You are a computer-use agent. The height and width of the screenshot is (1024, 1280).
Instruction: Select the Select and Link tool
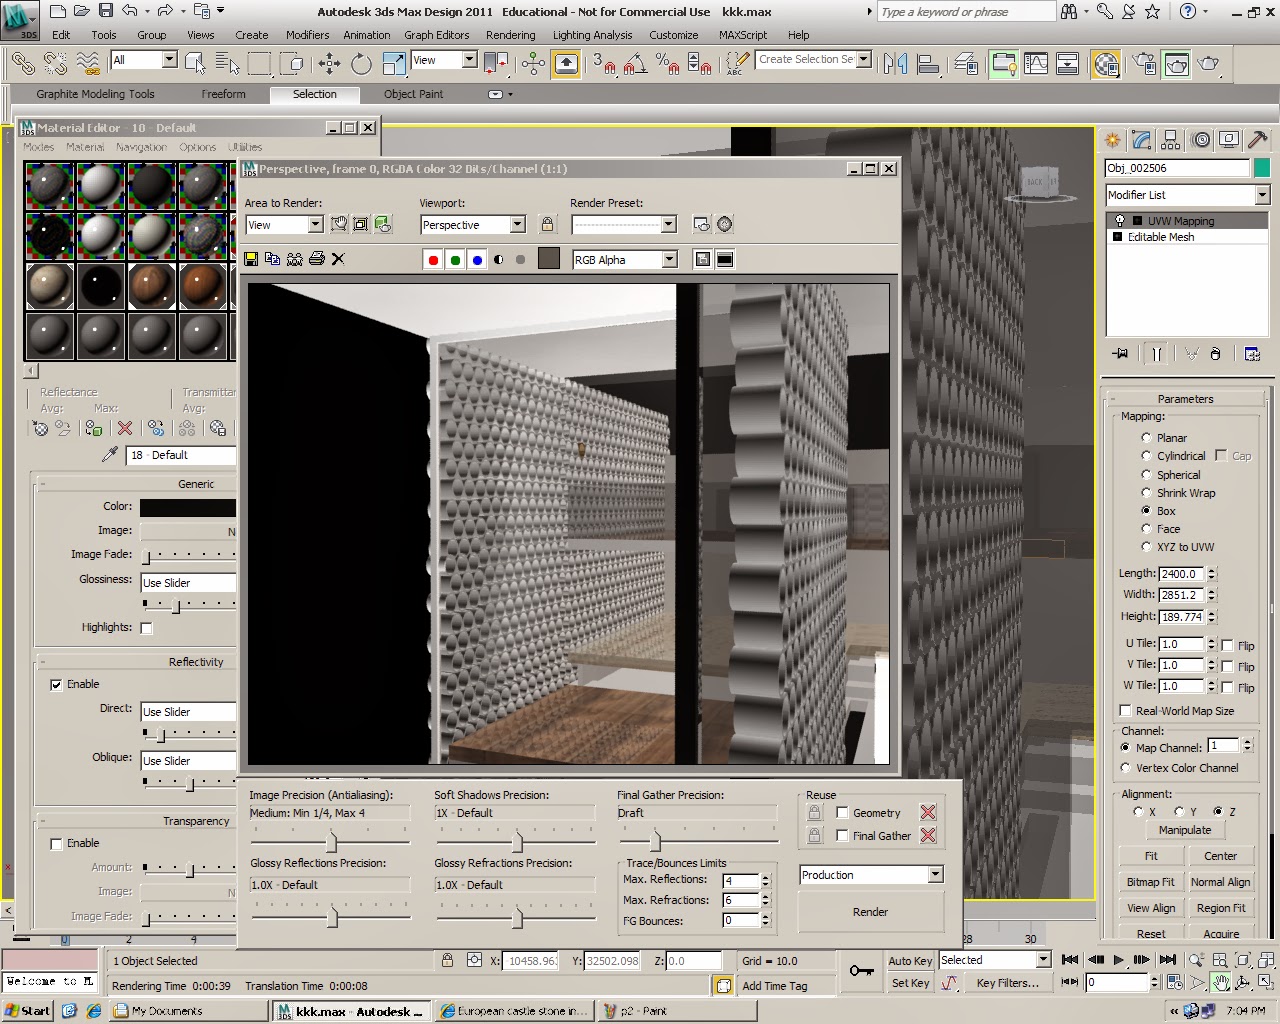click(x=22, y=64)
